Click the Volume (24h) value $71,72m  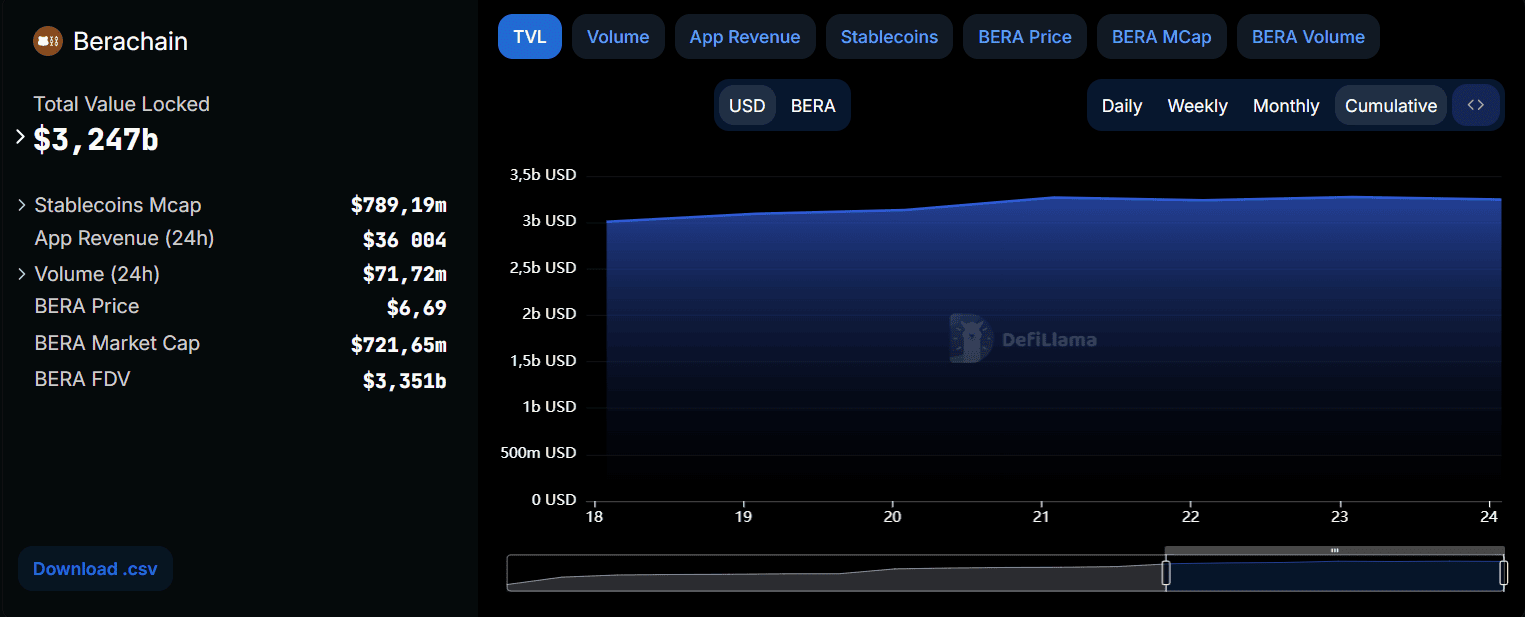click(405, 274)
